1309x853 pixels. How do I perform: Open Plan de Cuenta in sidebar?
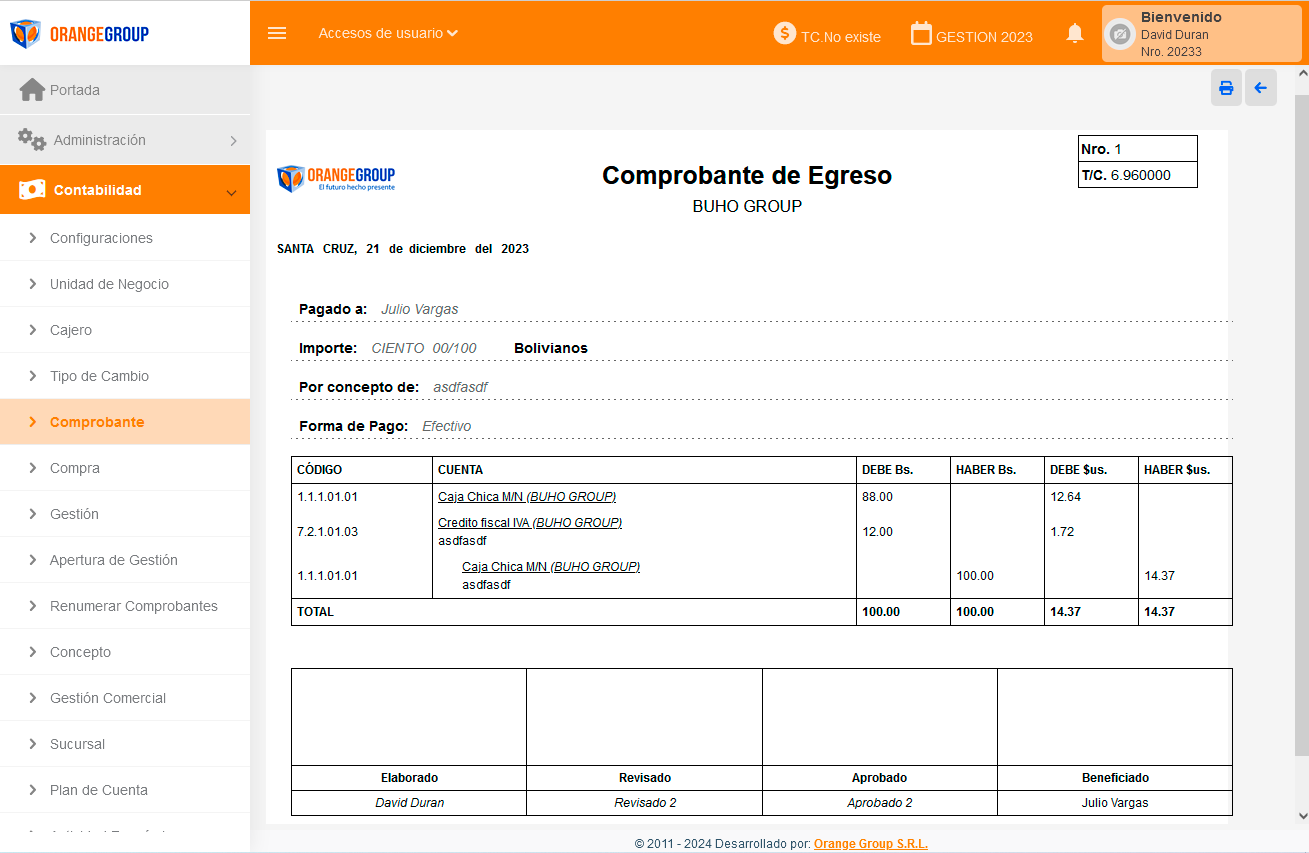99,790
